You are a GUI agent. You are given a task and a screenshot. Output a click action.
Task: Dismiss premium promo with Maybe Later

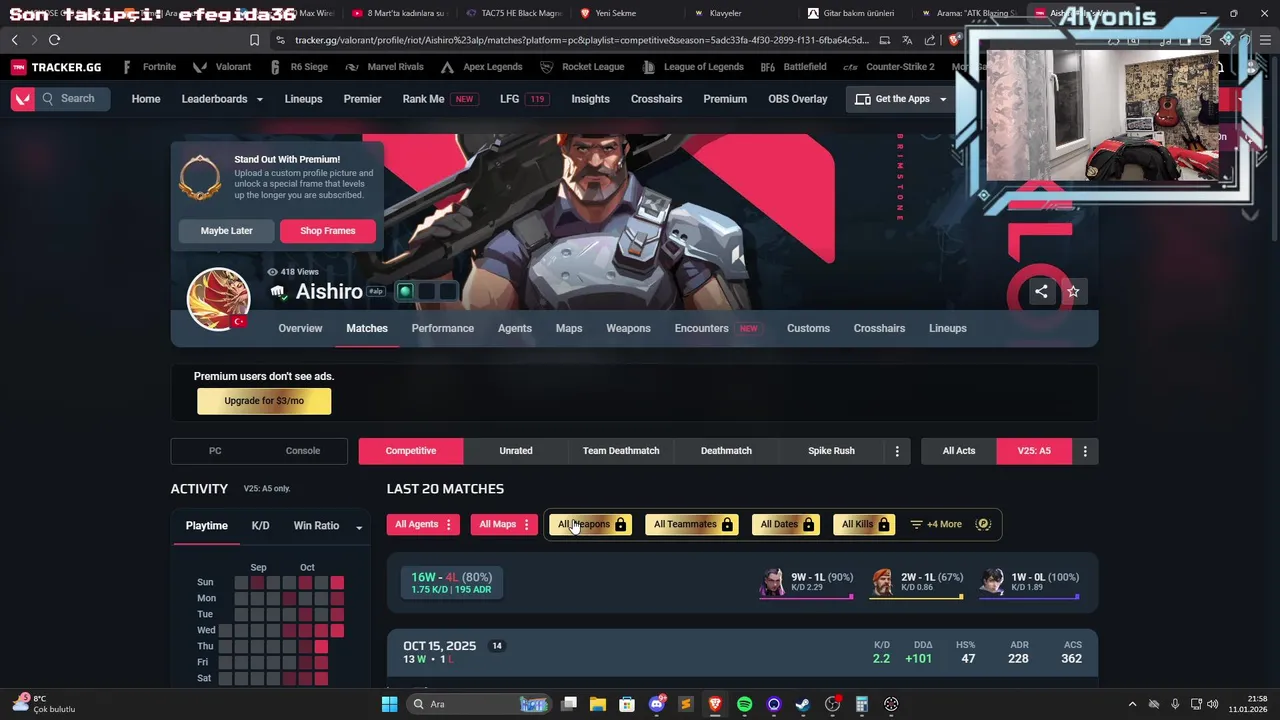(227, 231)
